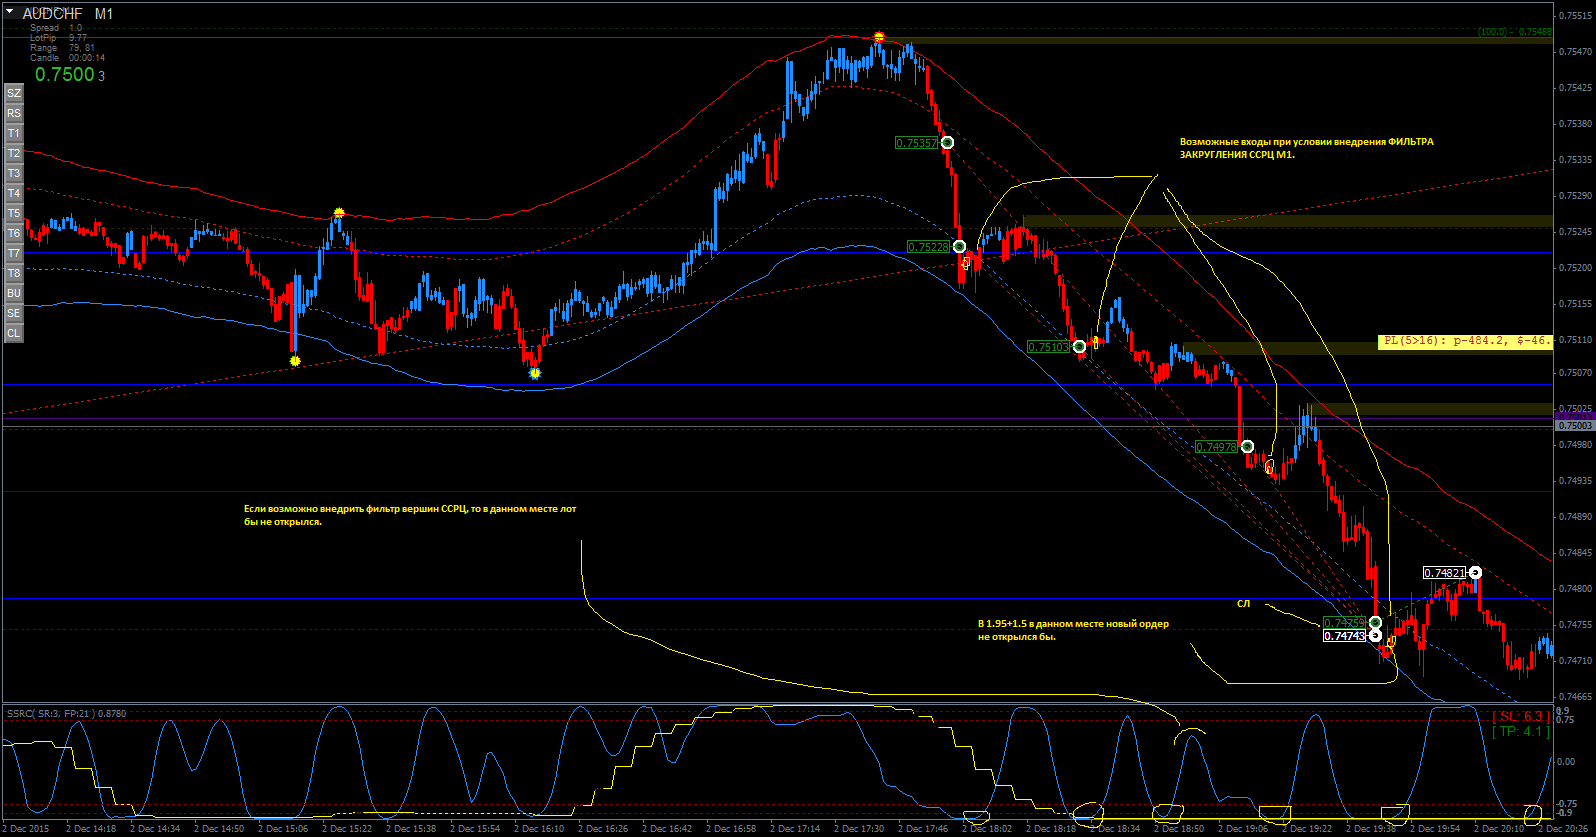This screenshot has width=1596, height=837.
Task: Select the T1 button
Action: point(14,133)
